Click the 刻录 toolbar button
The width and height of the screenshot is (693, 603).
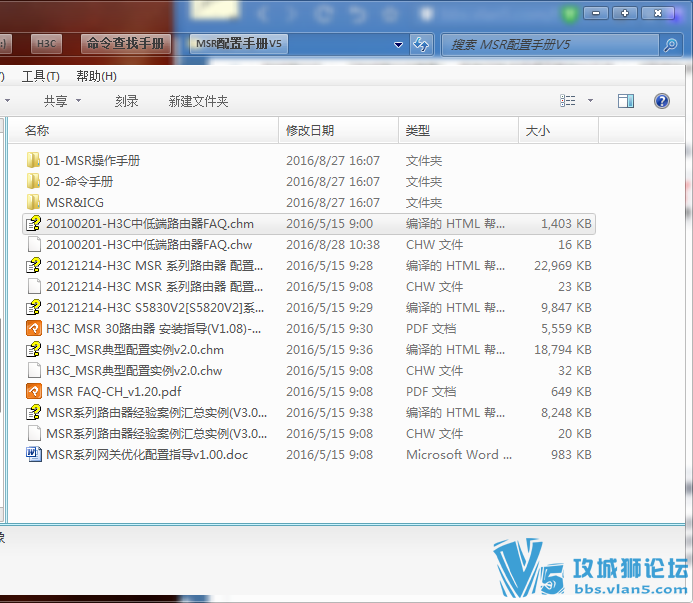[x=126, y=101]
